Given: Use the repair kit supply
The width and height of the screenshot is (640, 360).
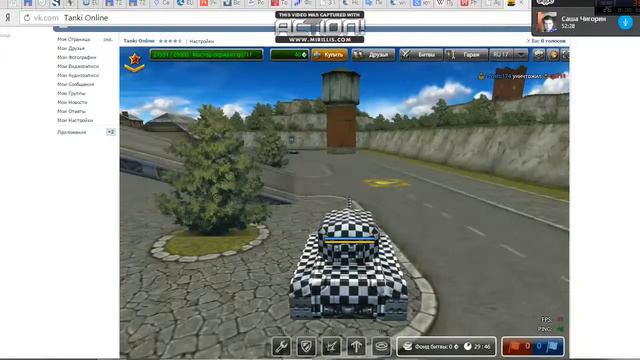Looking at the screenshot, I should [281, 347].
